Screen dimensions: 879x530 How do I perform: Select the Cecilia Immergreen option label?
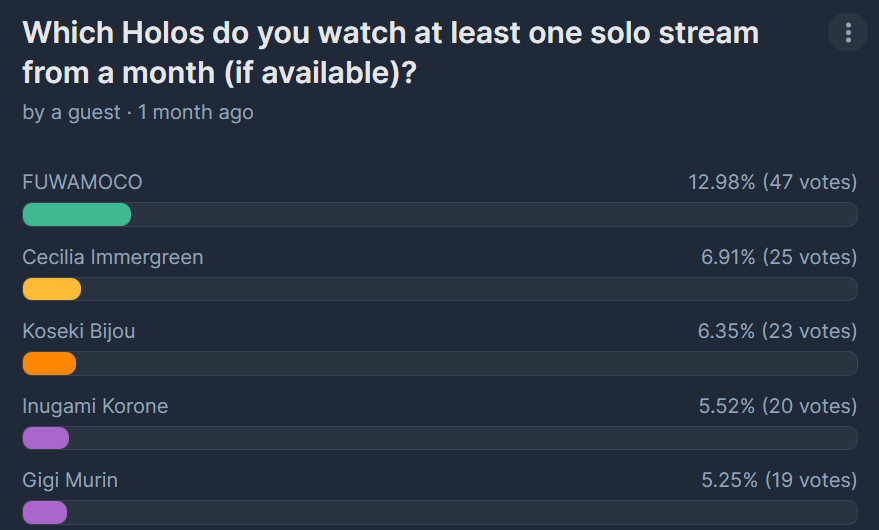coord(113,257)
